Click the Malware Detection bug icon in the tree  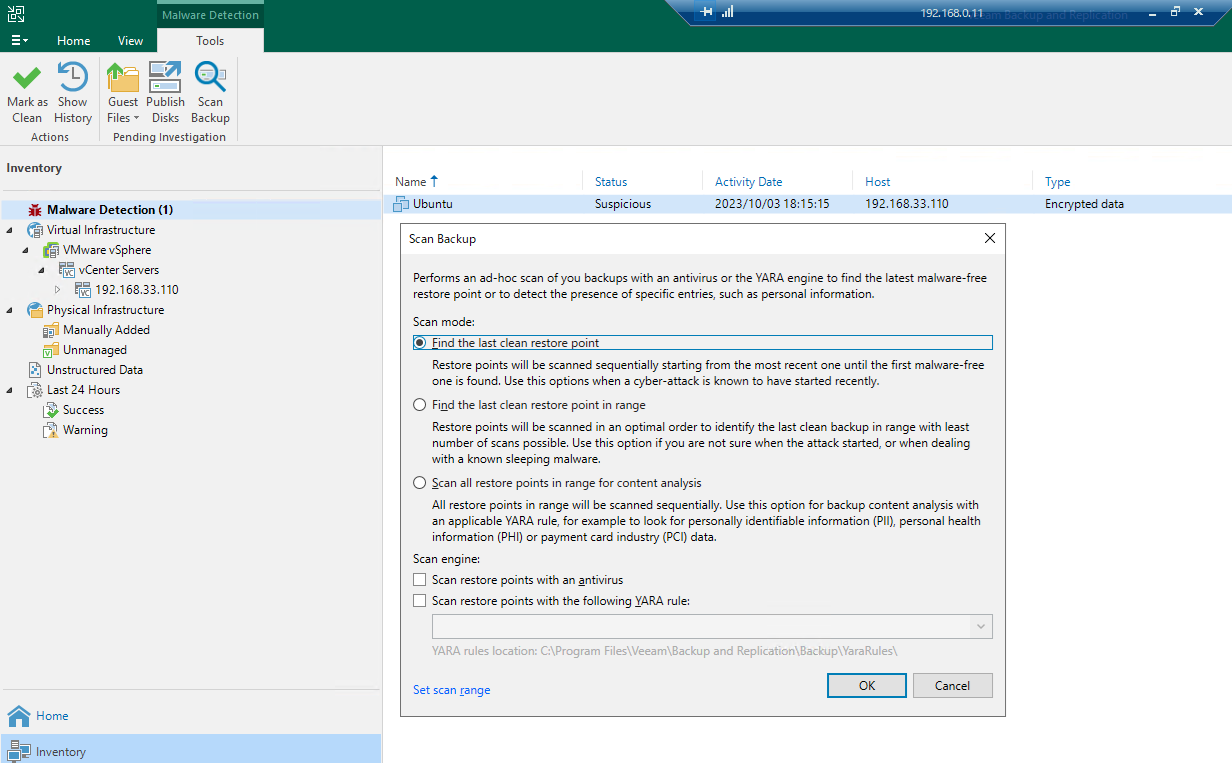point(35,210)
